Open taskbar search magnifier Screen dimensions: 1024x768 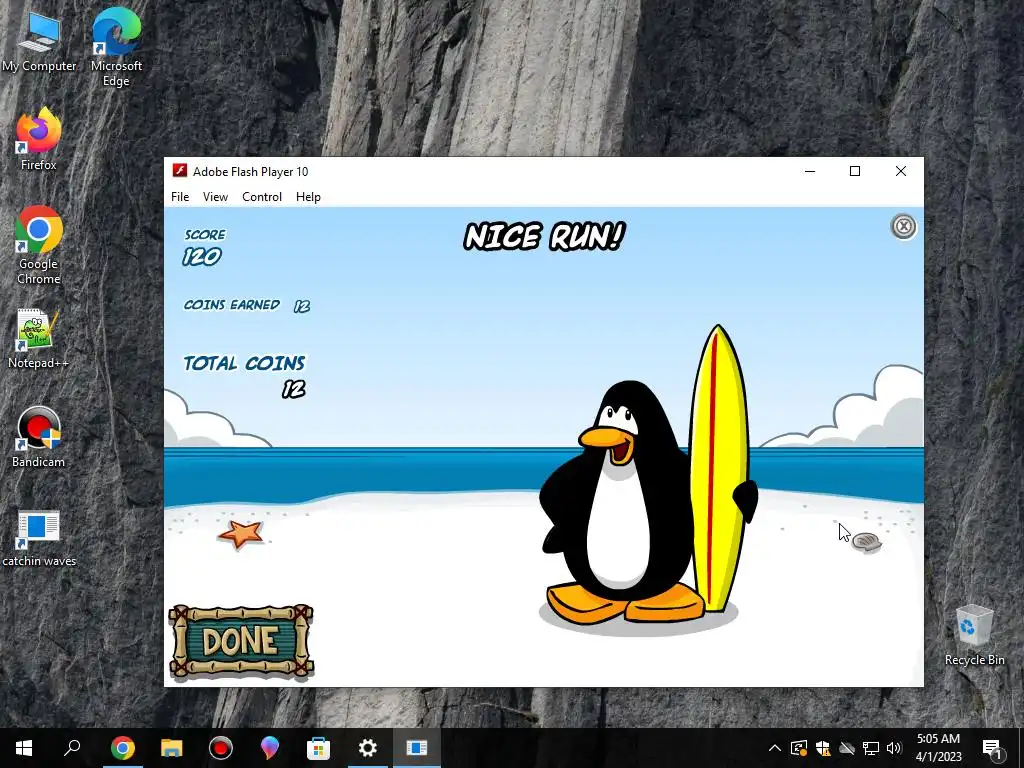point(72,748)
